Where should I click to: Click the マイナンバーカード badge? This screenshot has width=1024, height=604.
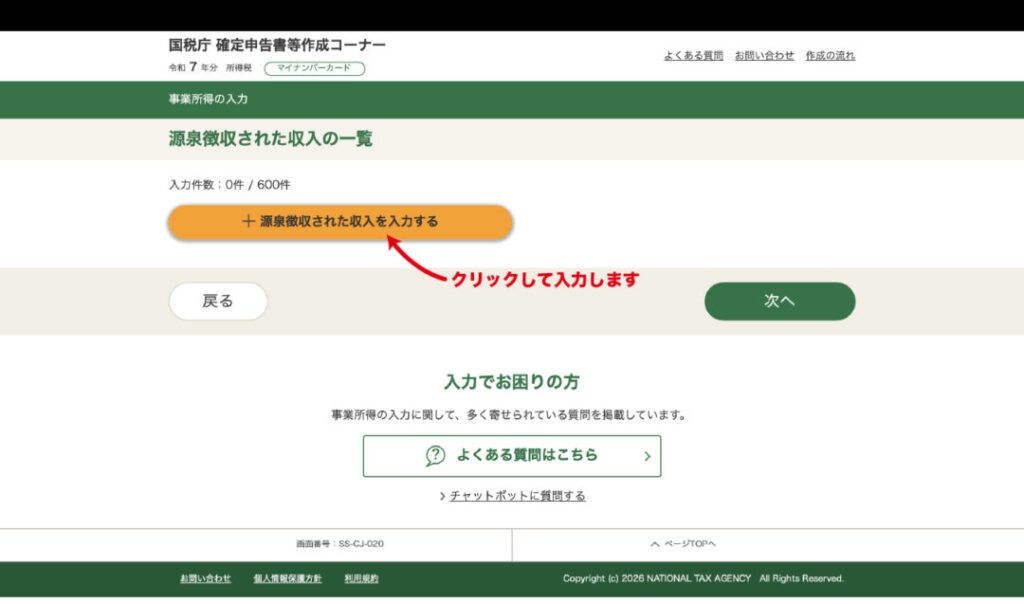[x=314, y=69]
